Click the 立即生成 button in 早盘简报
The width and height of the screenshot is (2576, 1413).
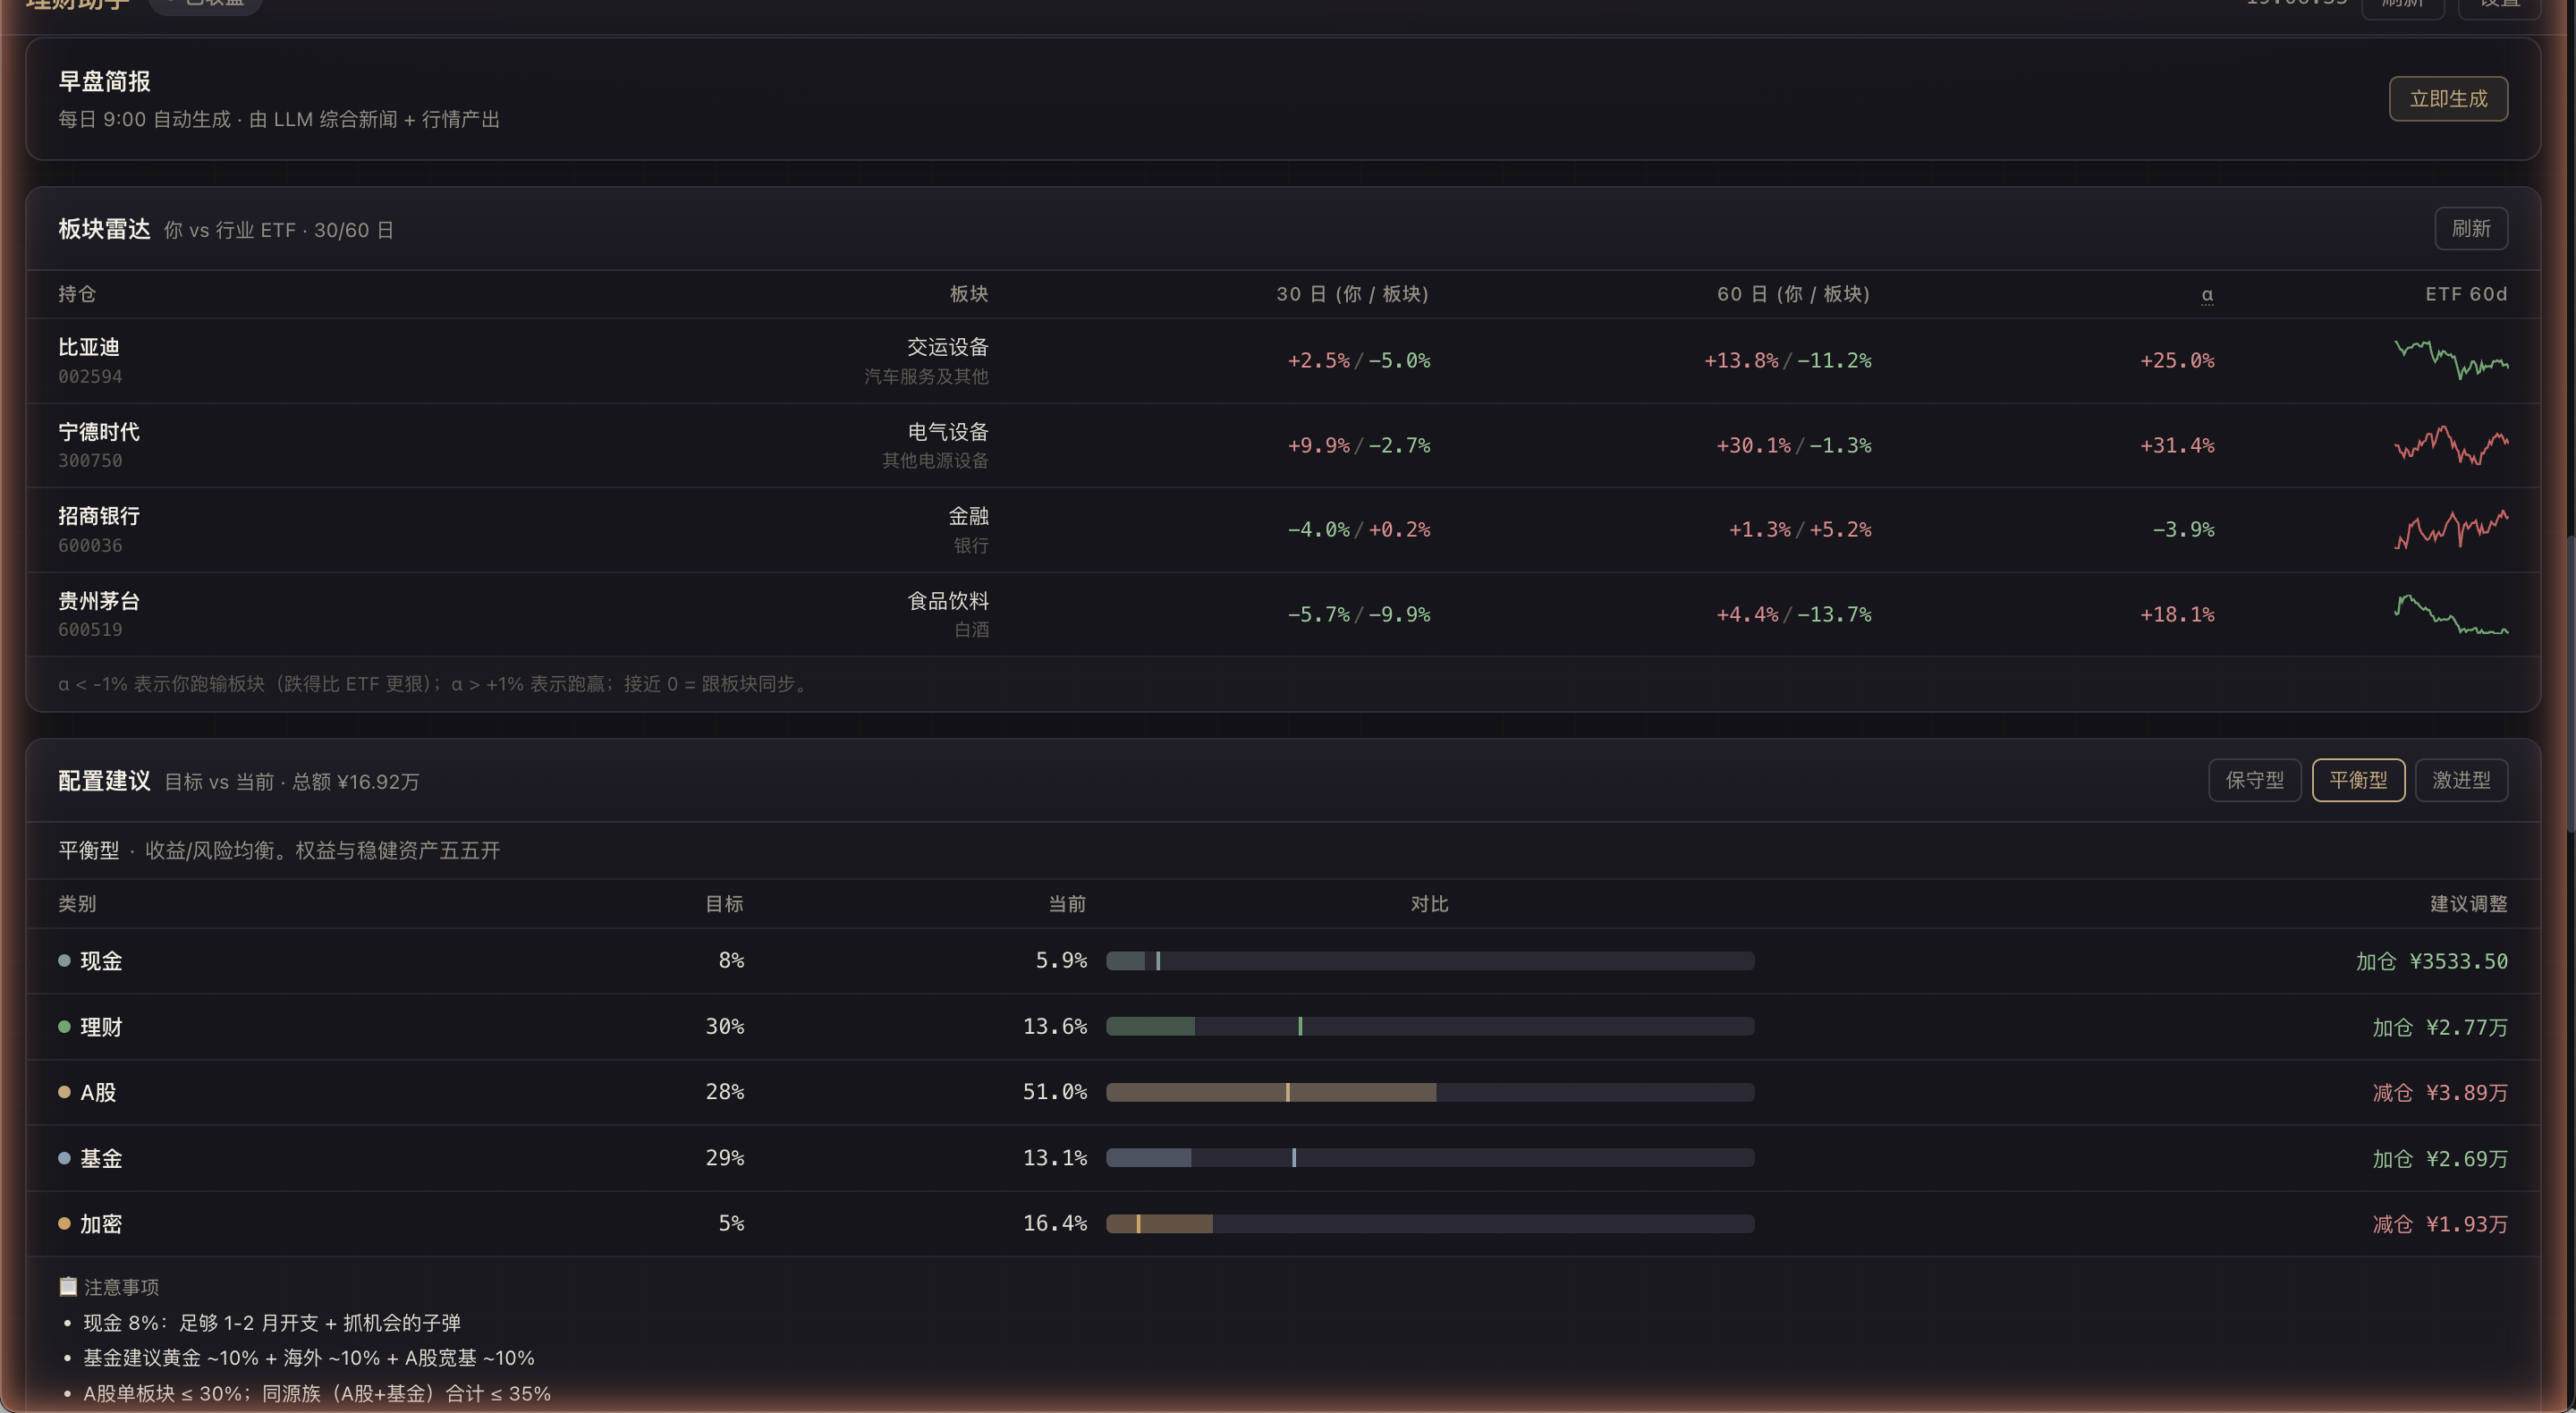click(x=2448, y=99)
